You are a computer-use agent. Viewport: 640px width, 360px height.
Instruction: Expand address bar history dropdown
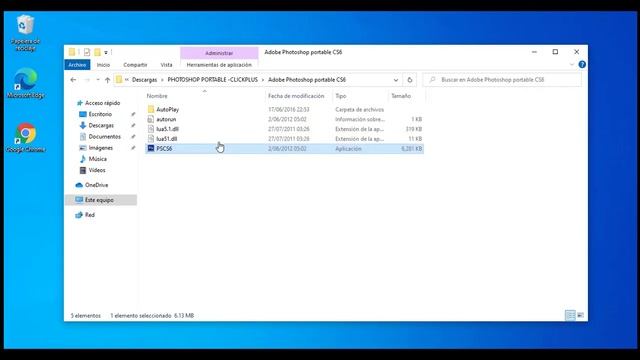tap(396, 80)
